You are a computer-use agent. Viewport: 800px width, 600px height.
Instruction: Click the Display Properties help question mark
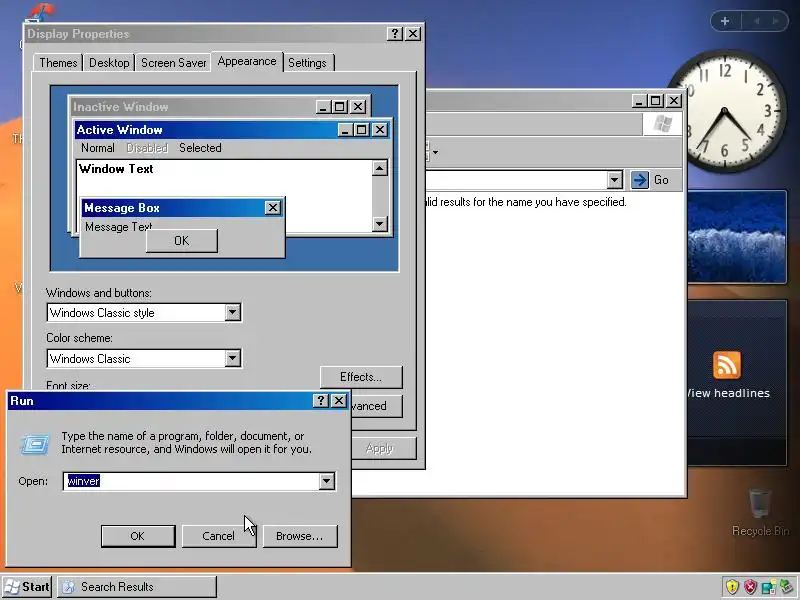(x=394, y=34)
